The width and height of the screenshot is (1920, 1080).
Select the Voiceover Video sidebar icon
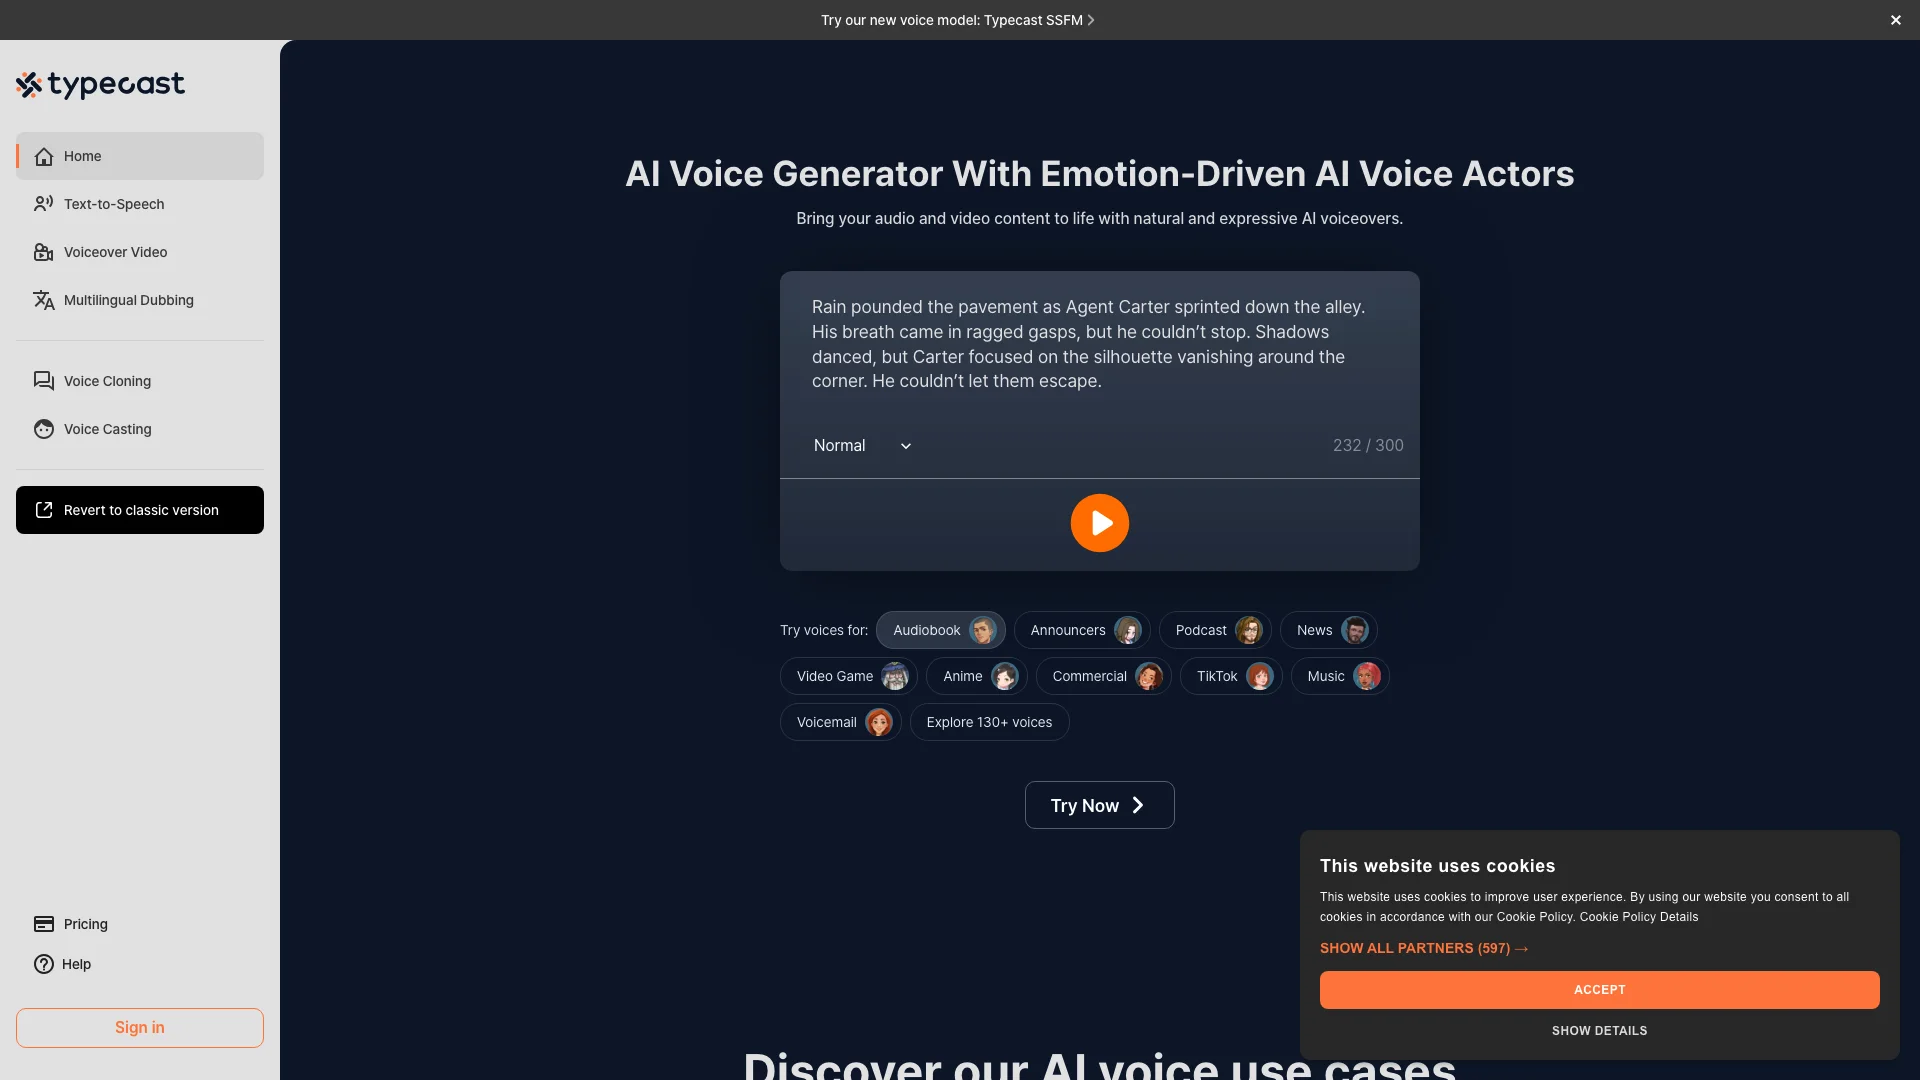coord(42,252)
